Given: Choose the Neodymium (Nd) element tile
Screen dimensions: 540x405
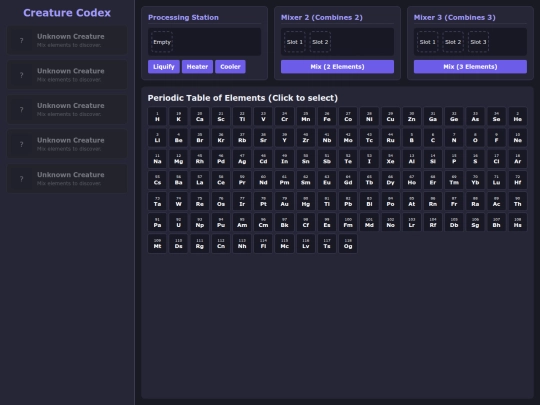Looking at the screenshot, I should [263, 180].
